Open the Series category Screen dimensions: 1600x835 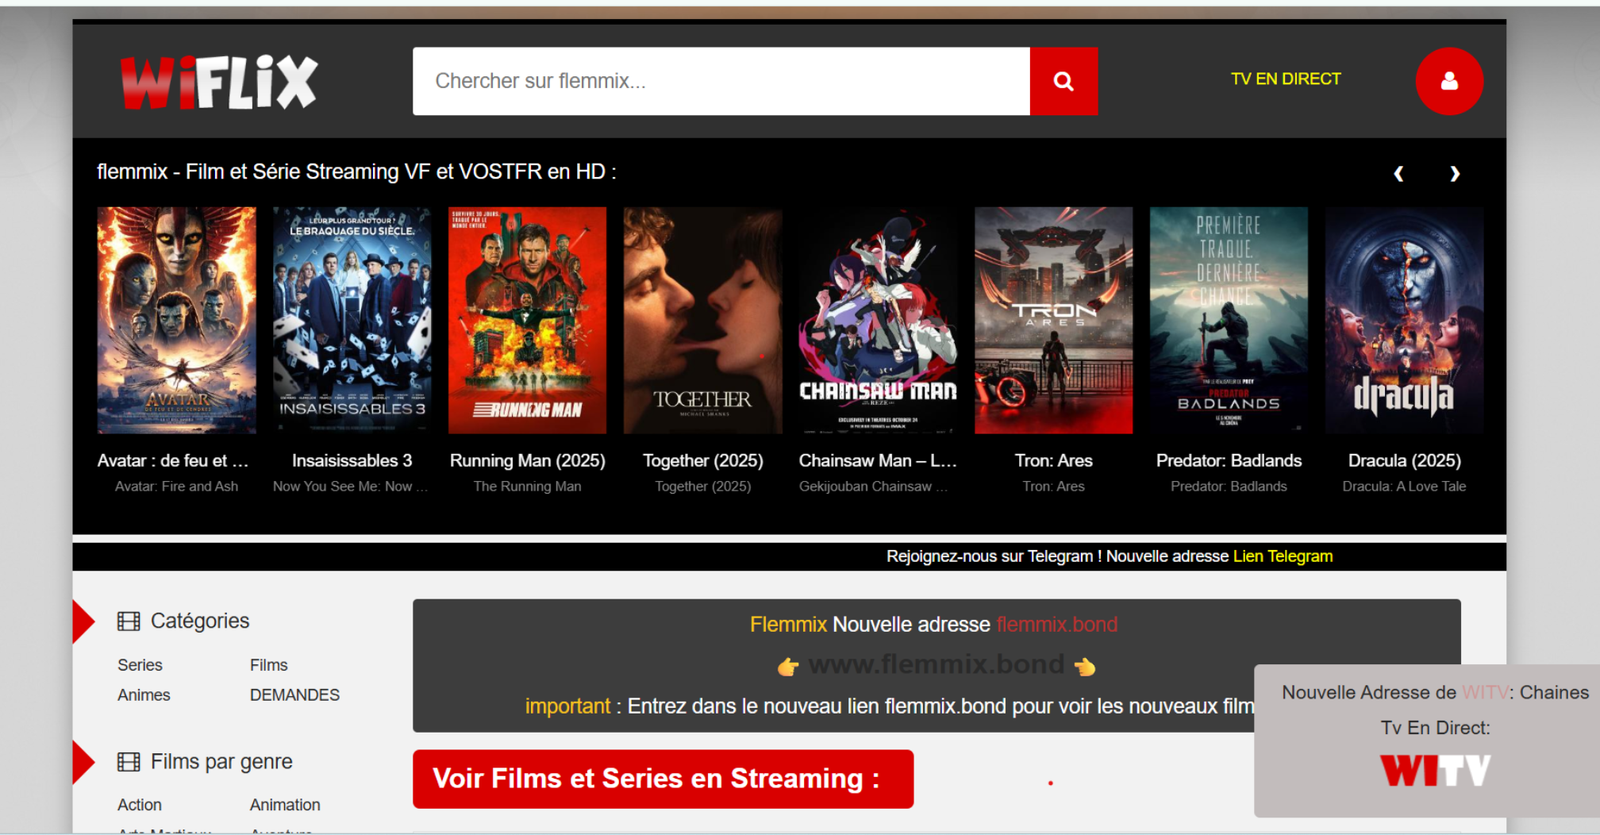pyautogui.click(x=140, y=665)
